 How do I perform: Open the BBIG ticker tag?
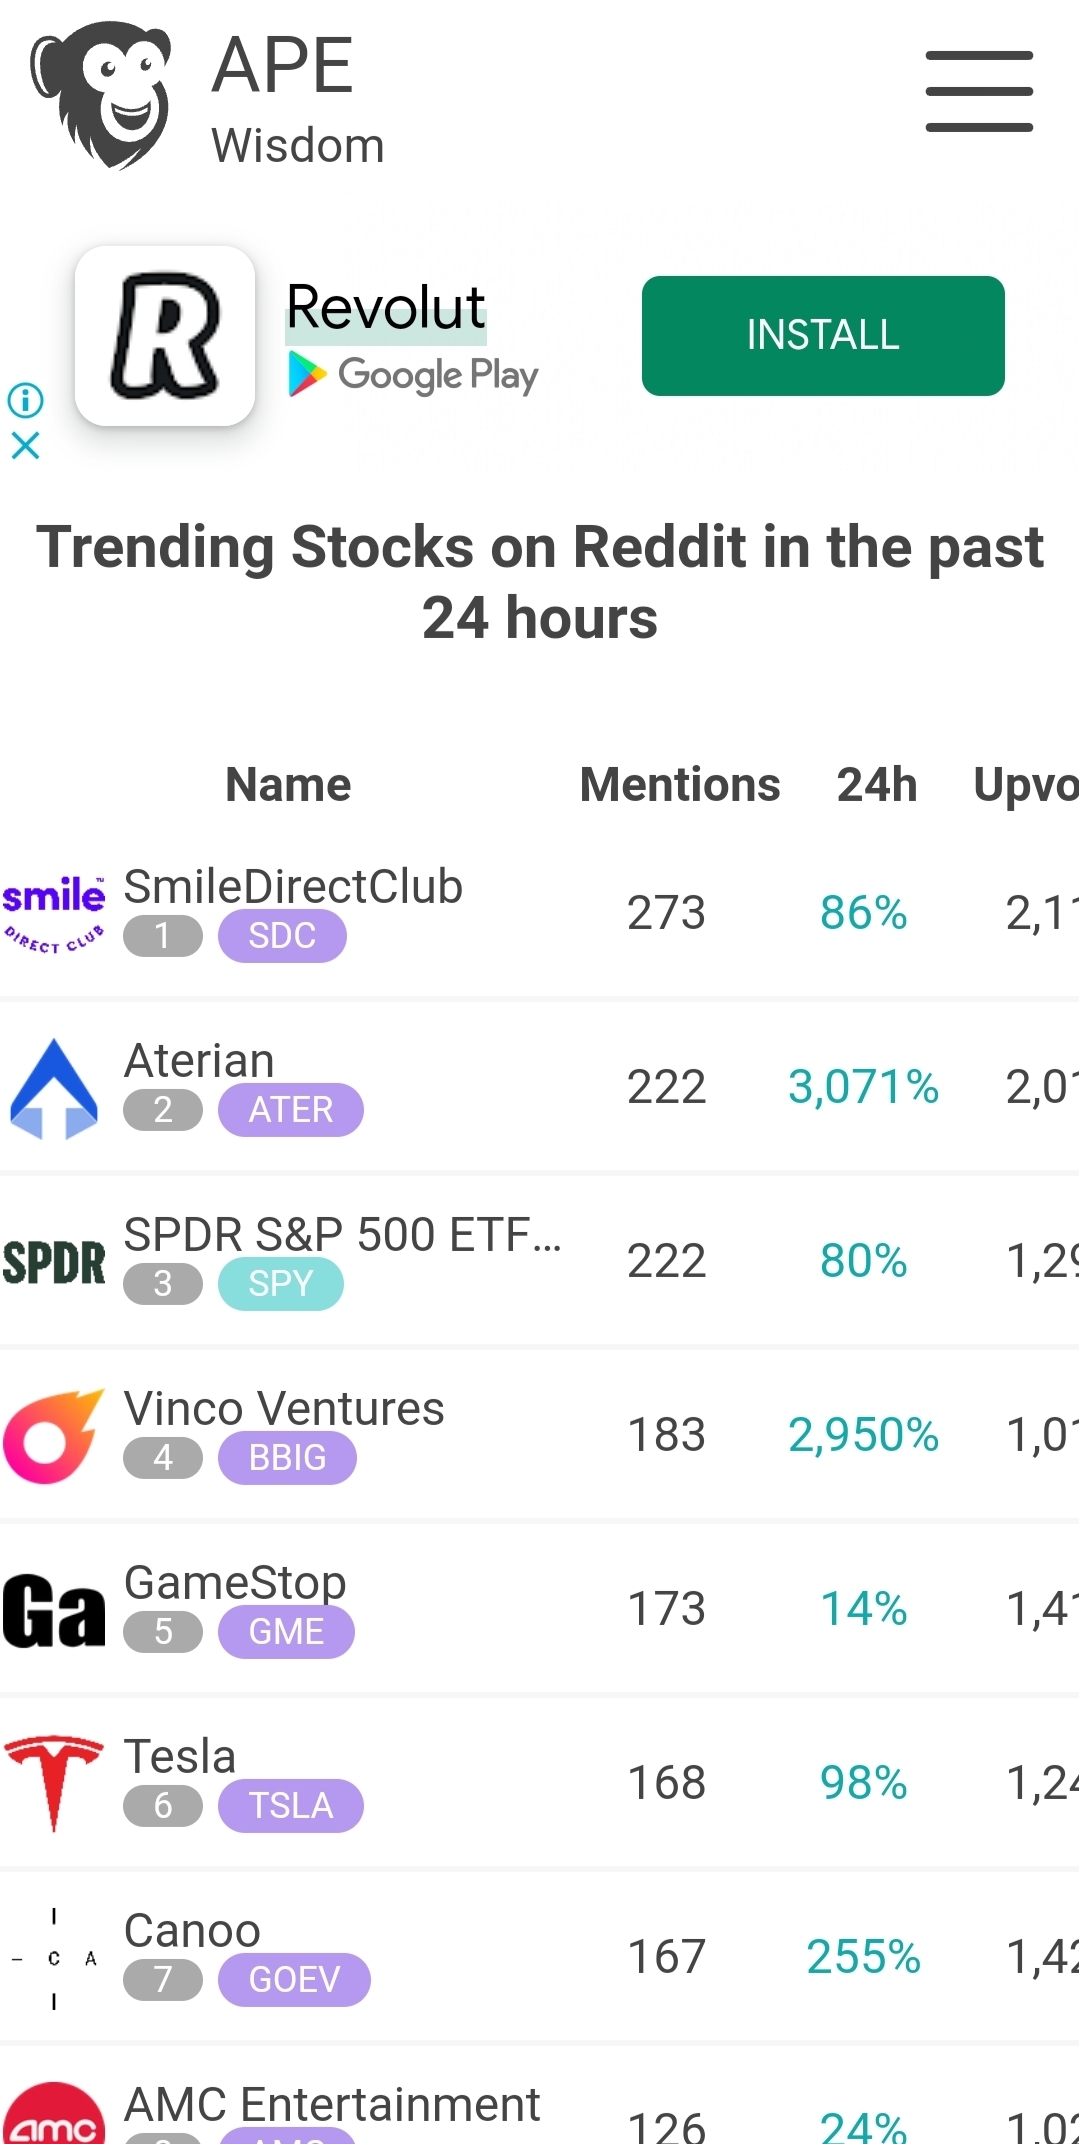(x=287, y=1458)
